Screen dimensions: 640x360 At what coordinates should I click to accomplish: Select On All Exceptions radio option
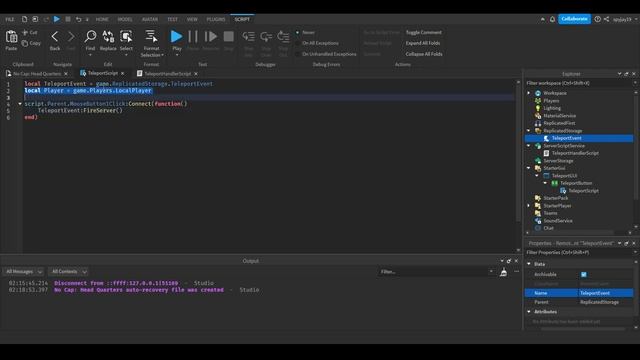click(x=298, y=43)
